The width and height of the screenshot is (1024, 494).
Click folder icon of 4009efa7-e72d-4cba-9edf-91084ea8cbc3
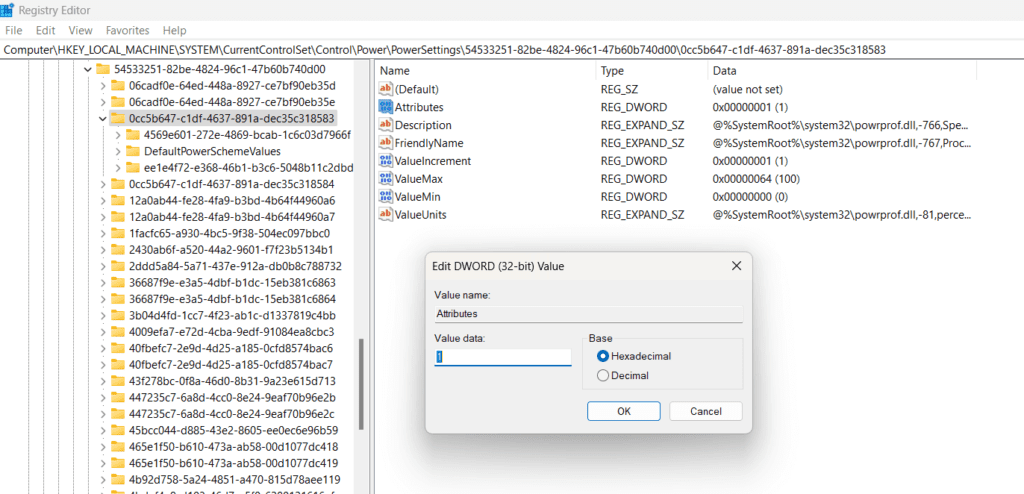point(118,332)
